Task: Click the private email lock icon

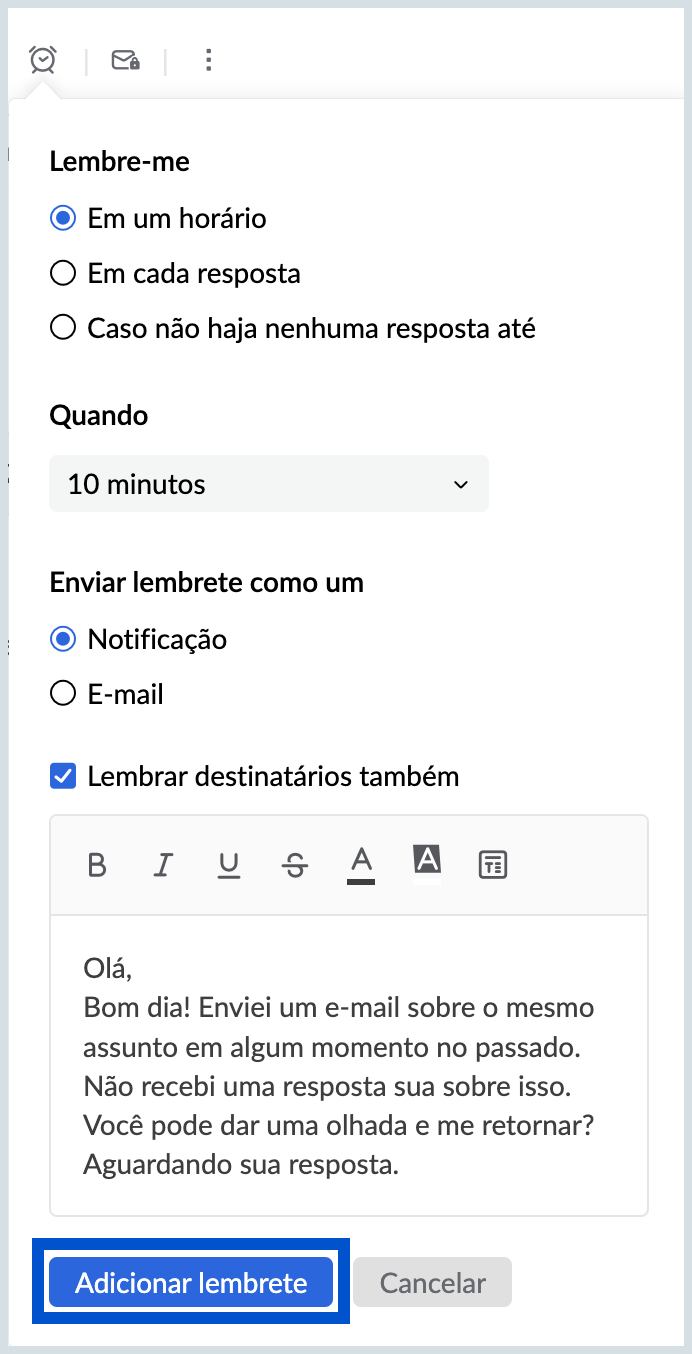Action: click(x=124, y=59)
